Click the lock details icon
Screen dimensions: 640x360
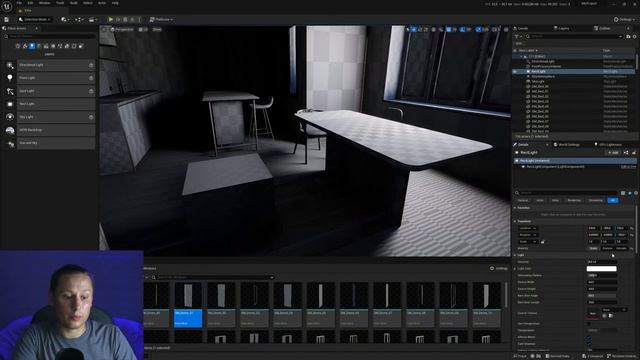coord(634,153)
